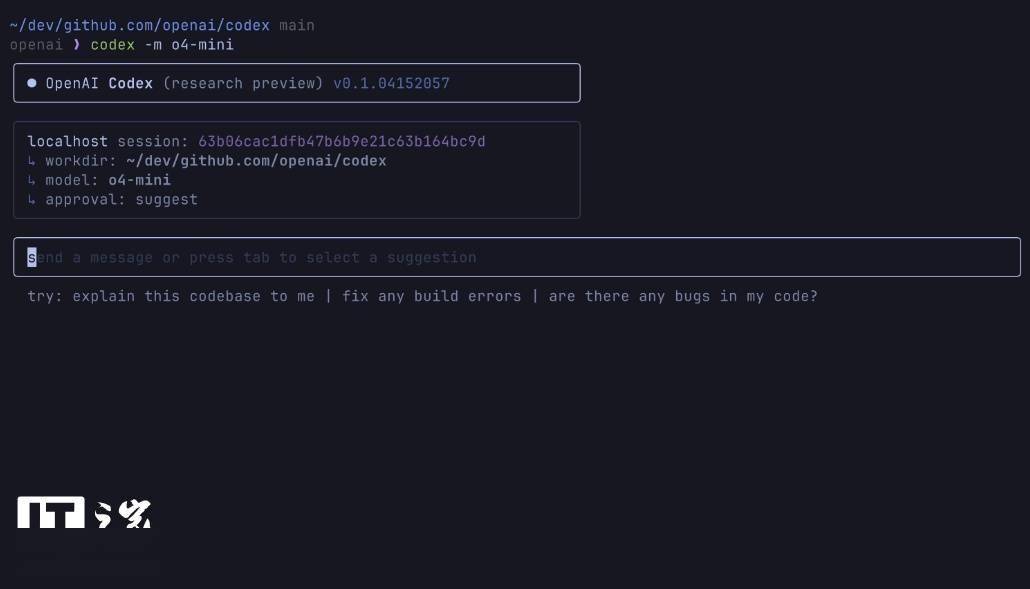Click the workdir path in session box

(x=256, y=161)
